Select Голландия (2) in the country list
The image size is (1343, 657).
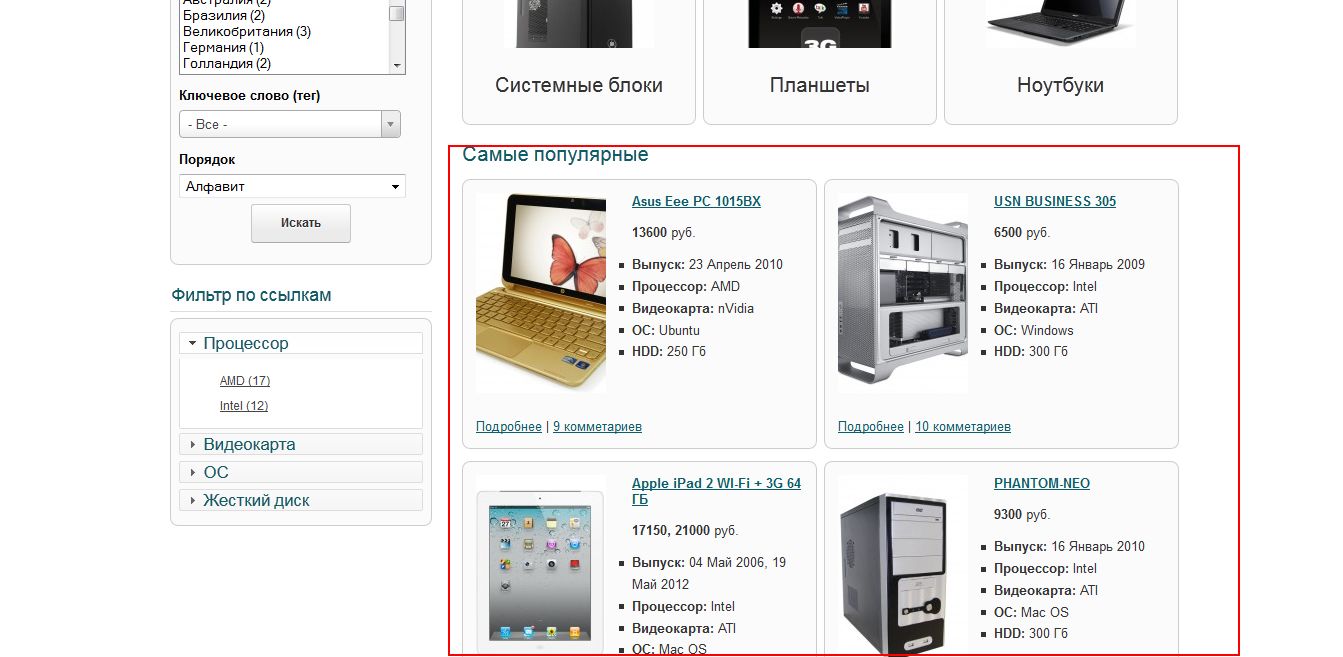227,63
